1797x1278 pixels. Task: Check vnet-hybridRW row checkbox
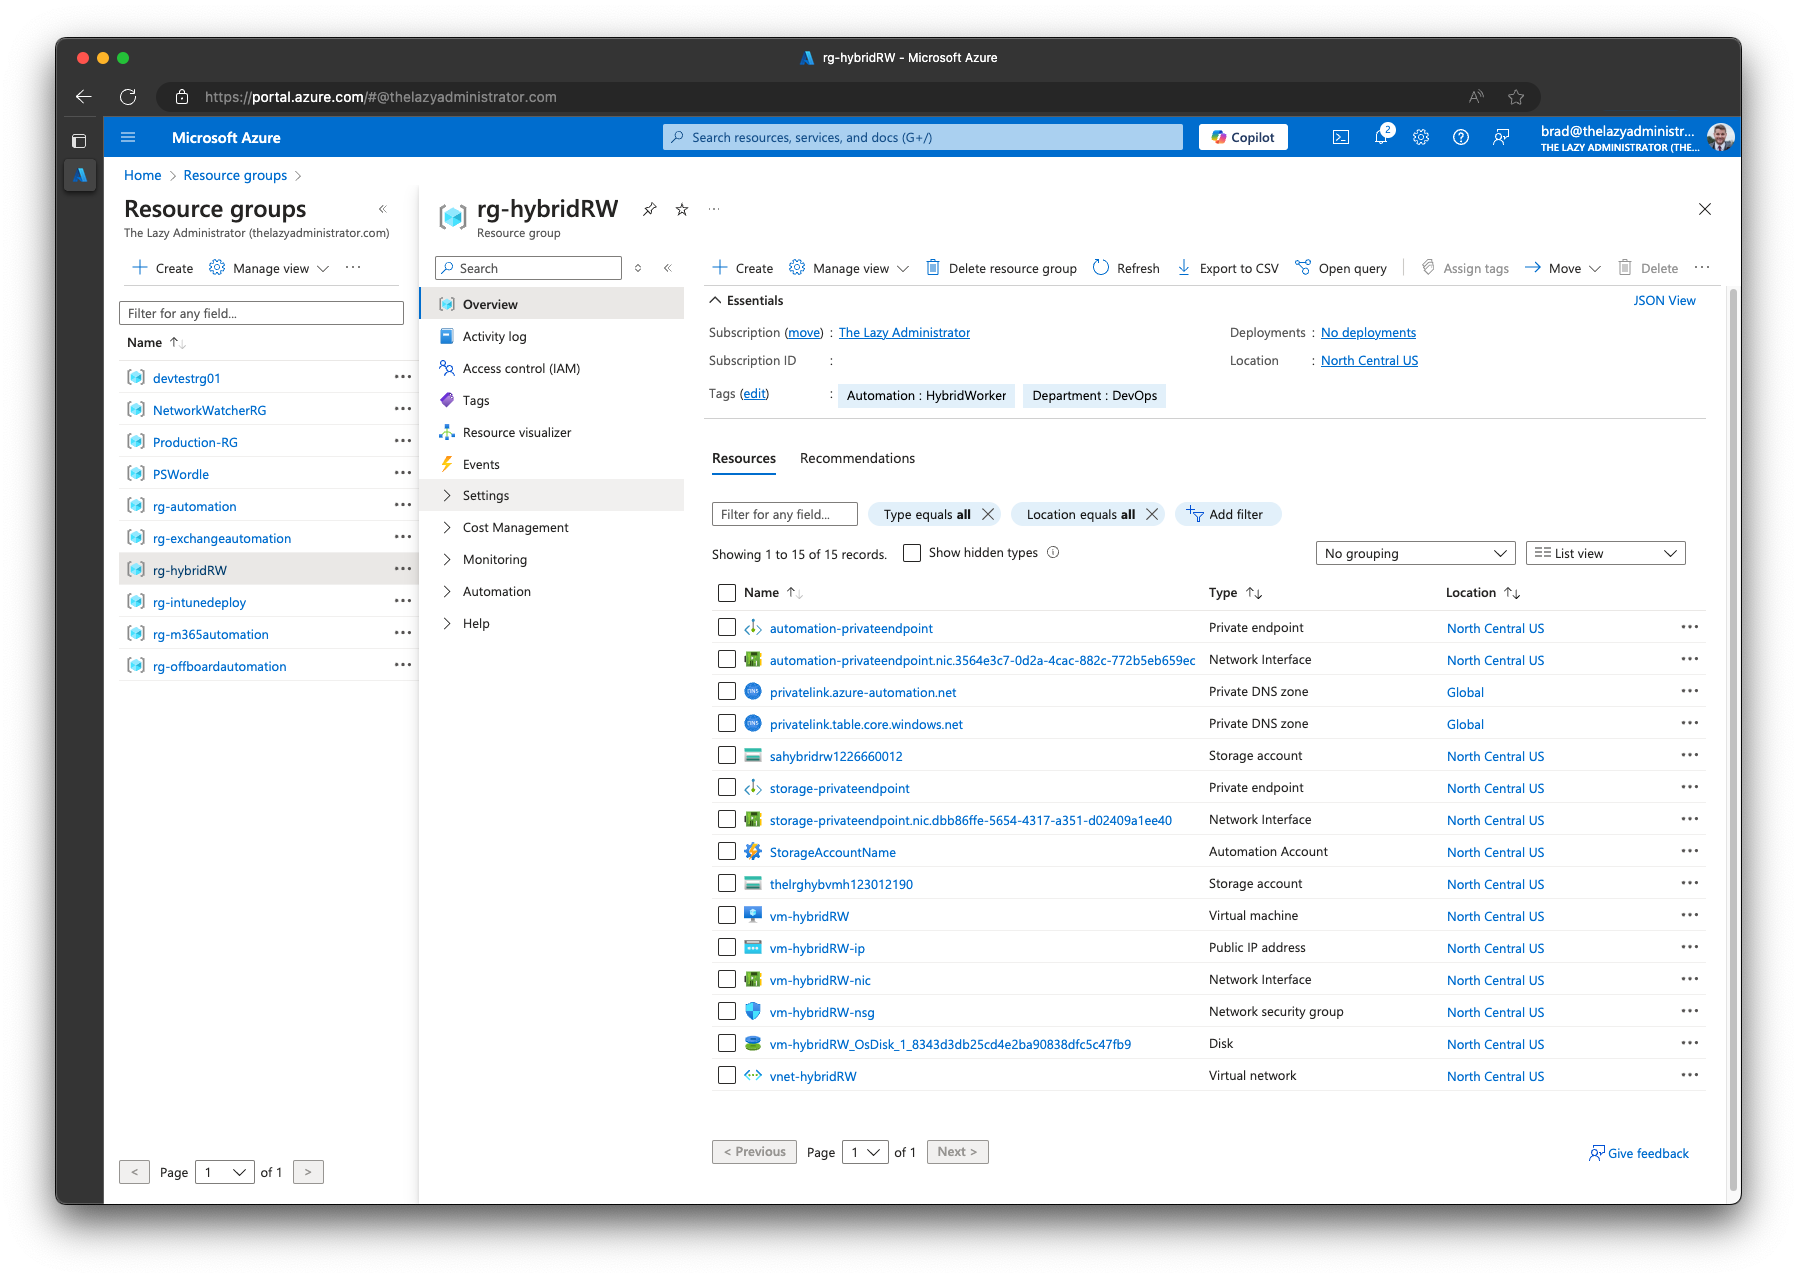pyautogui.click(x=727, y=1075)
